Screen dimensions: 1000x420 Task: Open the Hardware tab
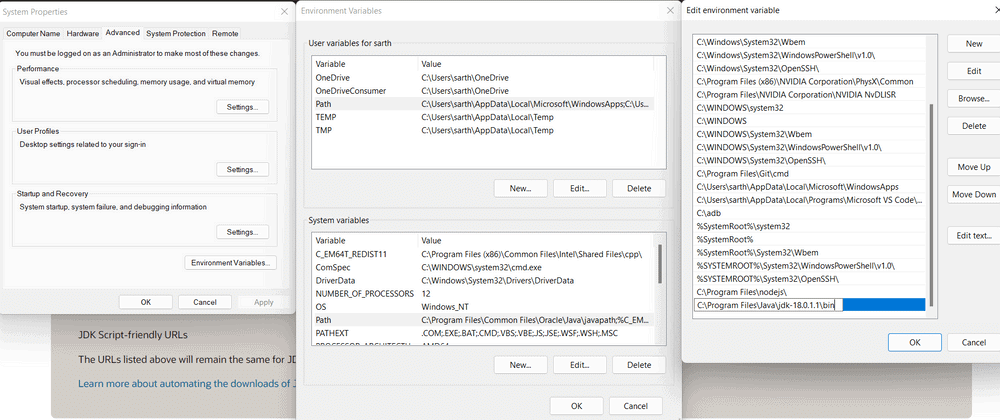83,33
